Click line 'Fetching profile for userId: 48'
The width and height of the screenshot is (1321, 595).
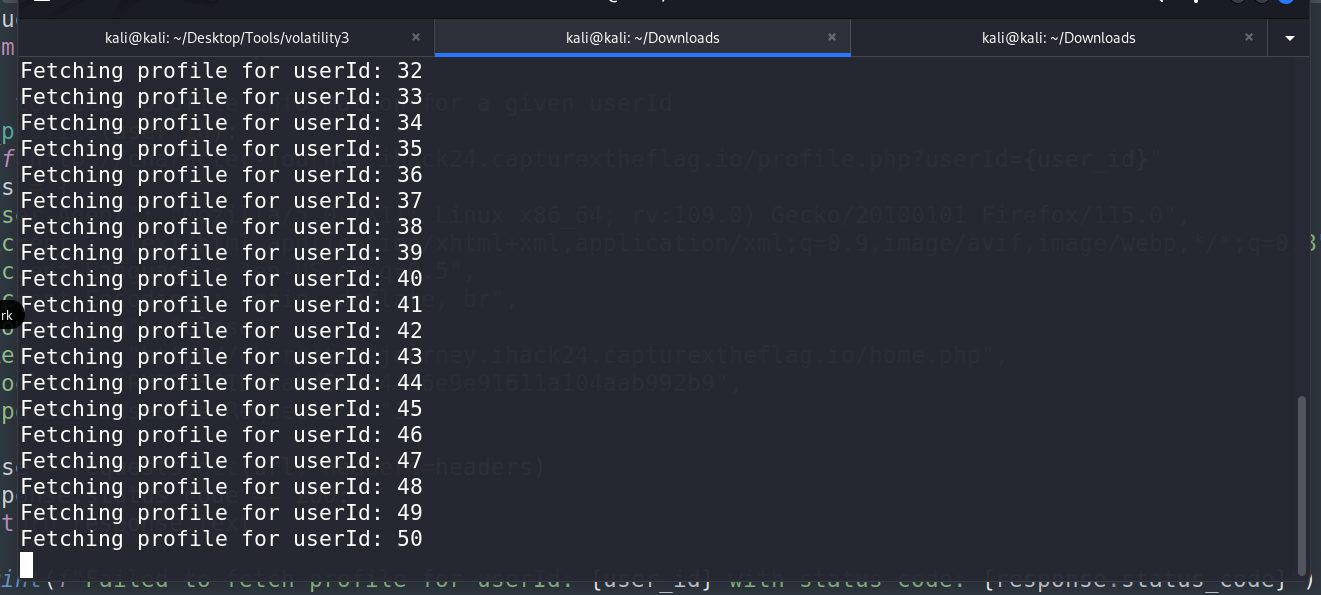point(221,487)
